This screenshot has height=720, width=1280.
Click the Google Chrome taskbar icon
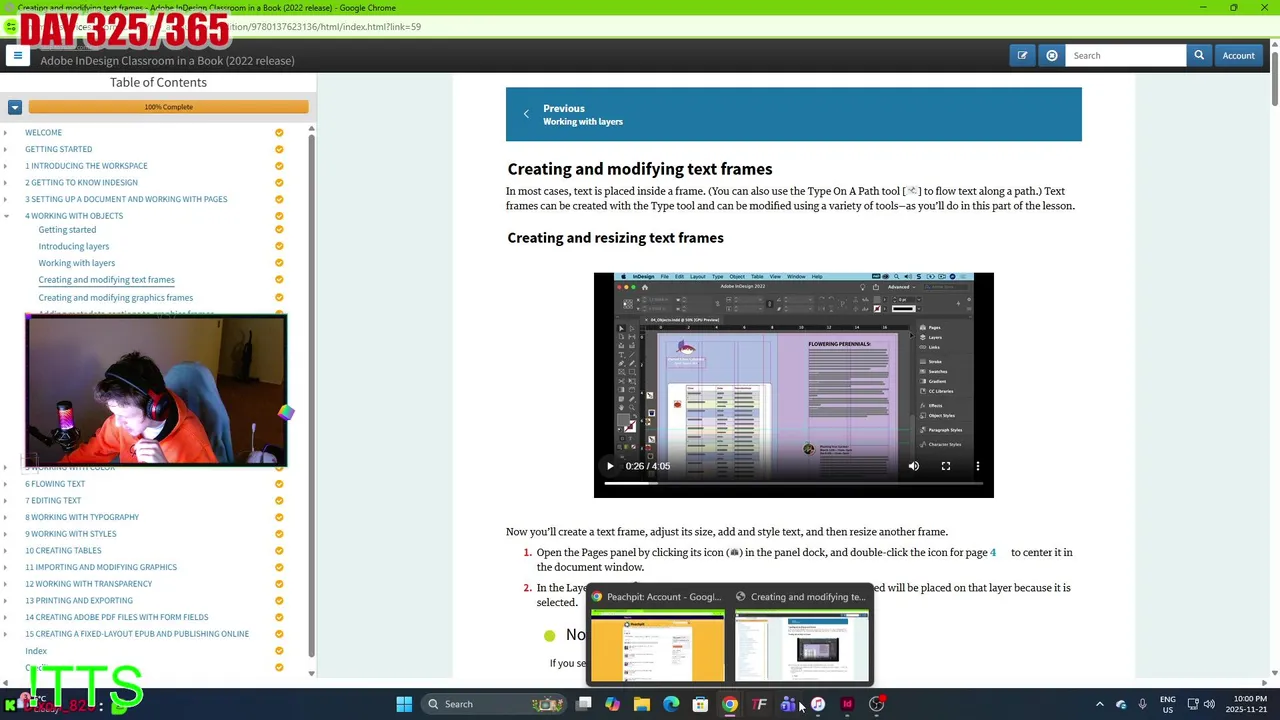click(730, 704)
